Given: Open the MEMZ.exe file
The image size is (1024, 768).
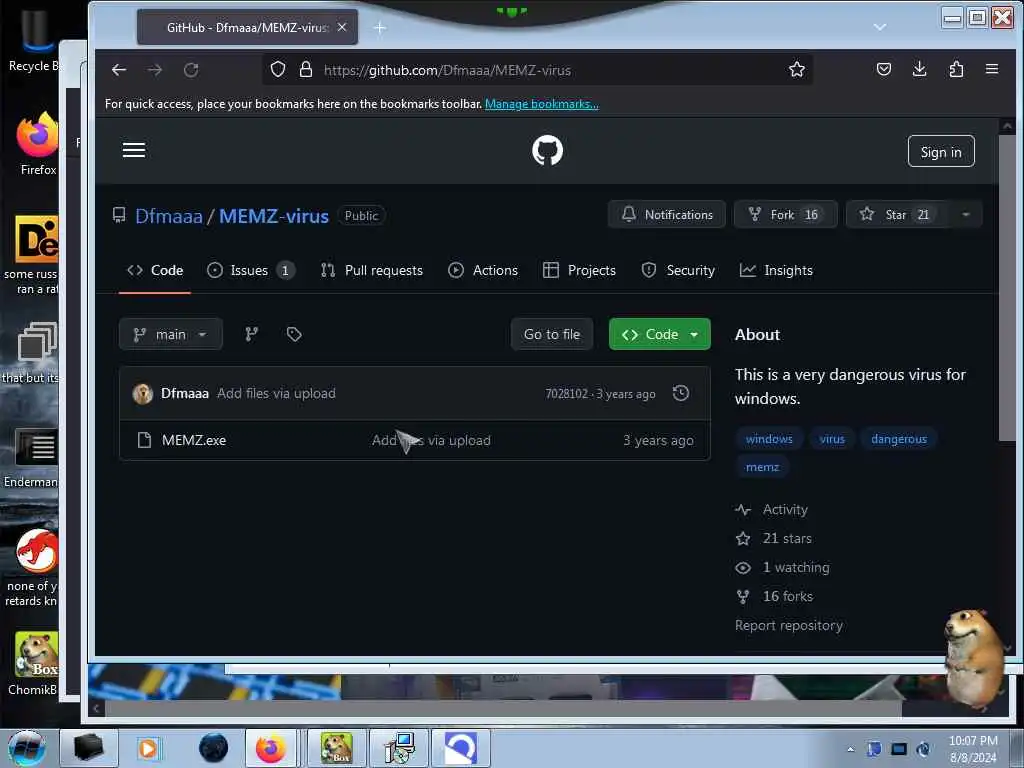Looking at the screenshot, I should tap(194, 440).
